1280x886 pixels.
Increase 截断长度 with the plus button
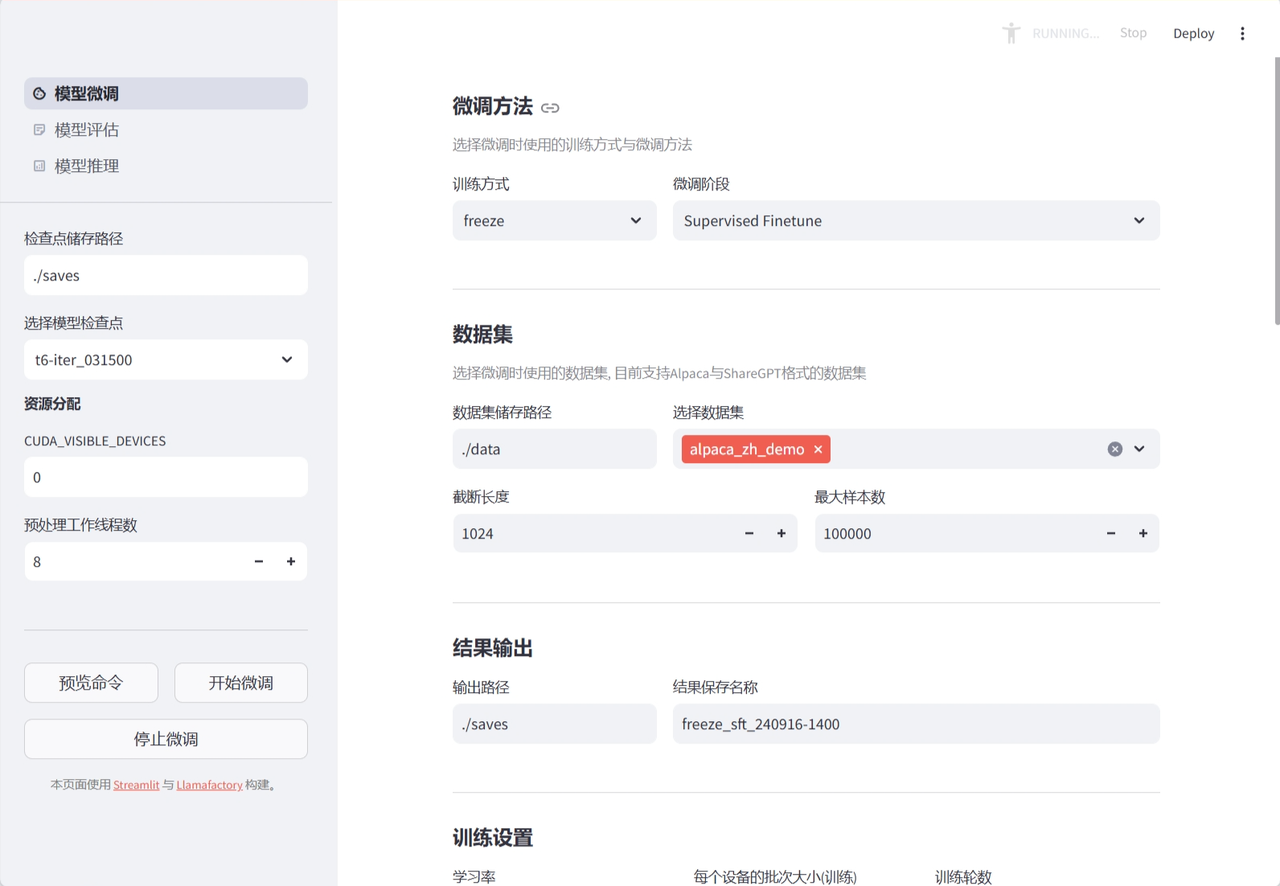[781, 534]
